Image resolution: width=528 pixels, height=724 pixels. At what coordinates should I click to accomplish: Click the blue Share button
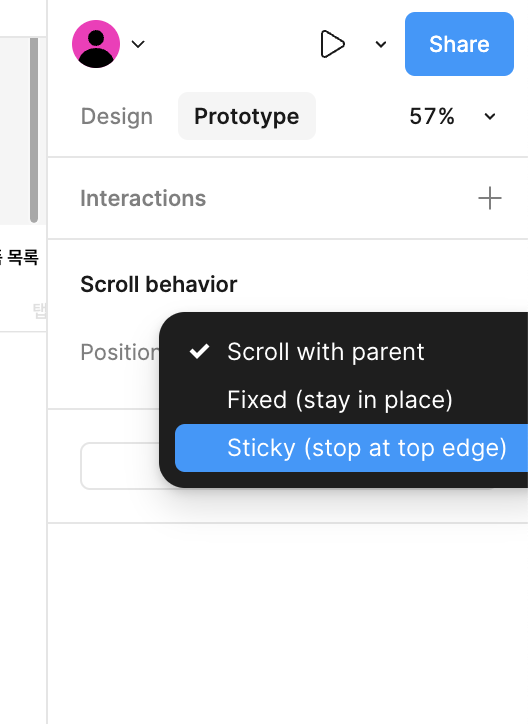click(x=459, y=44)
